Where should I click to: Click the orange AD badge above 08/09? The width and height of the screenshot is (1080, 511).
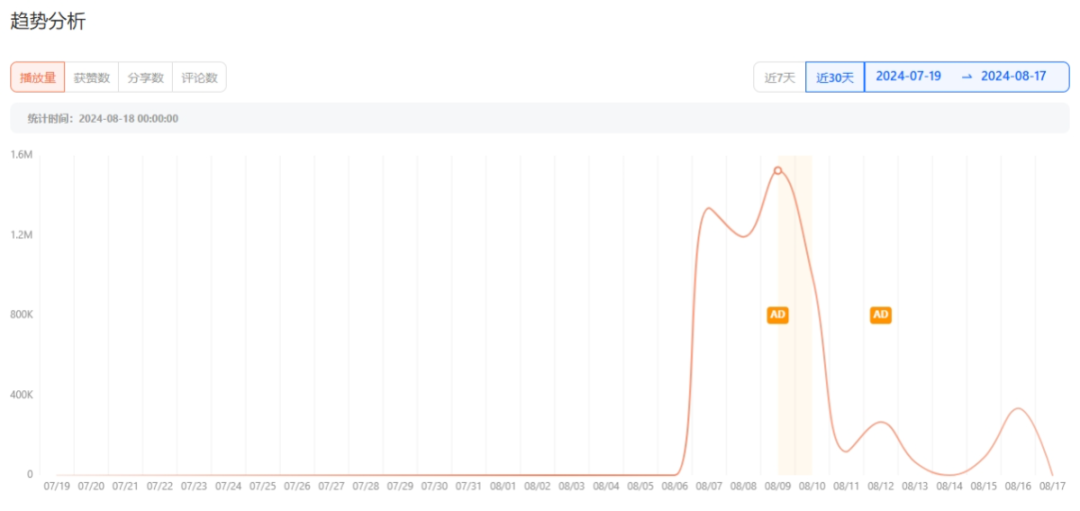click(777, 315)
